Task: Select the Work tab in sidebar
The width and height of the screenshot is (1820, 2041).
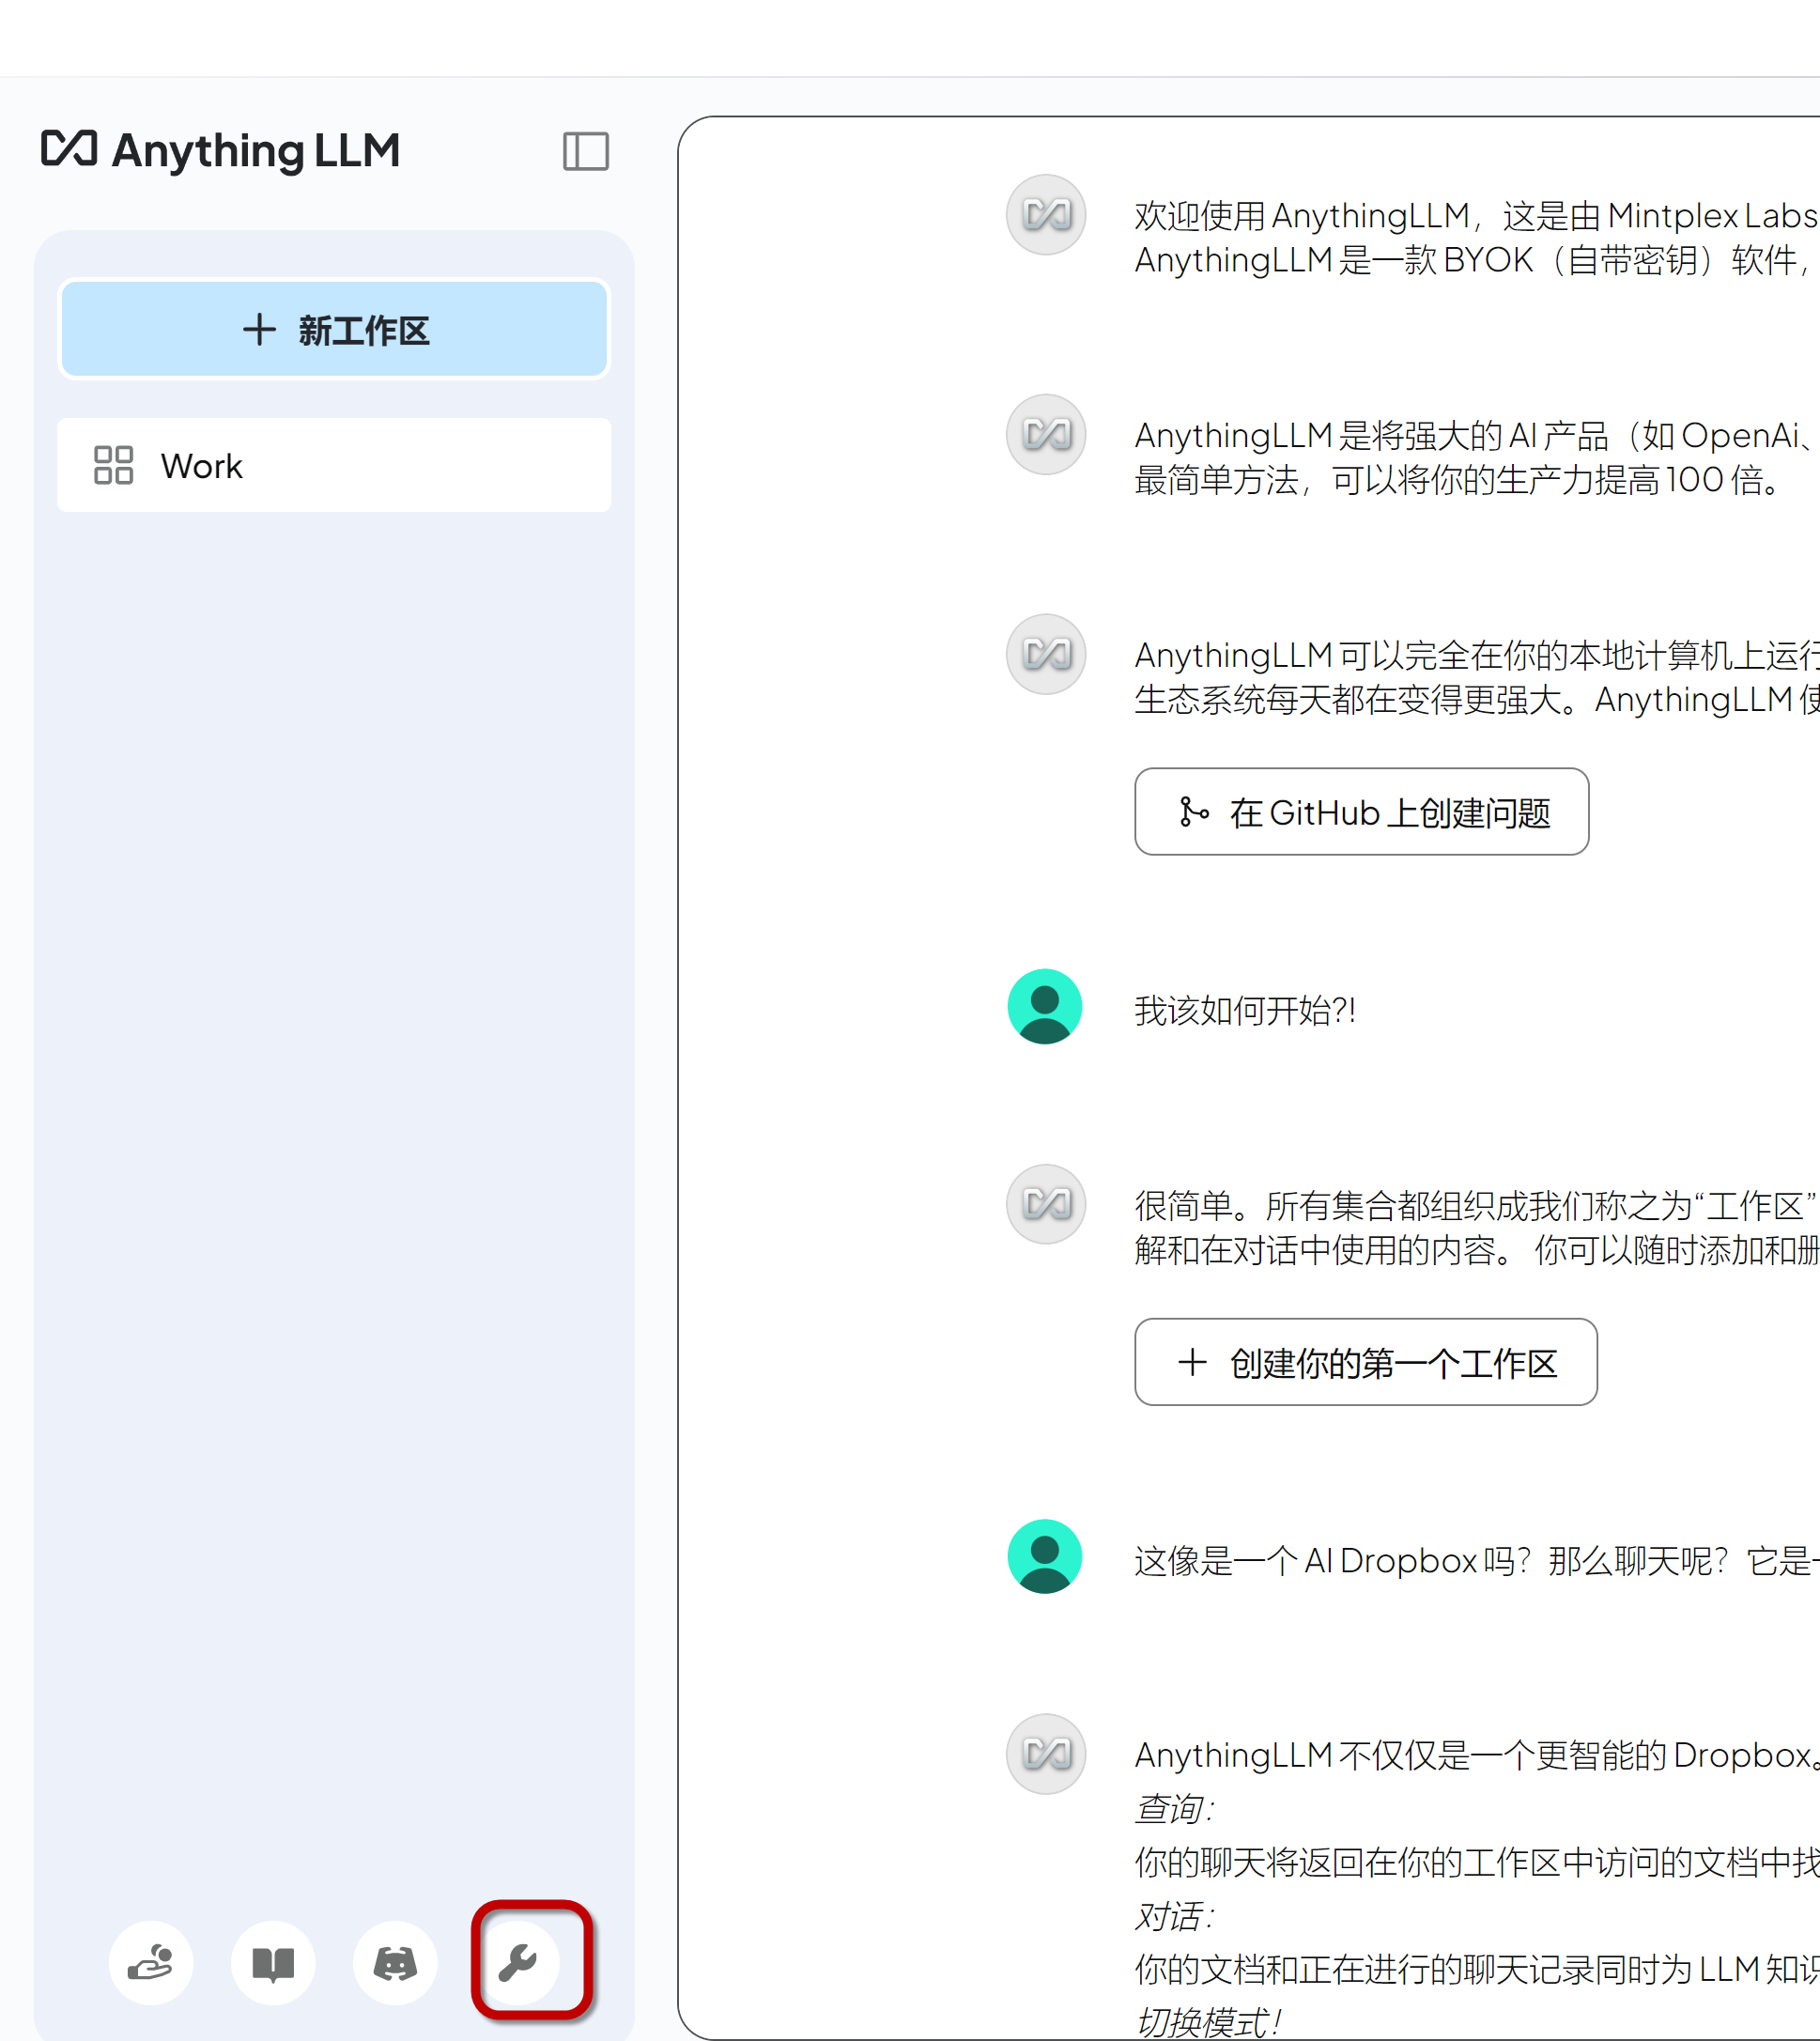Action: [335, 466]
